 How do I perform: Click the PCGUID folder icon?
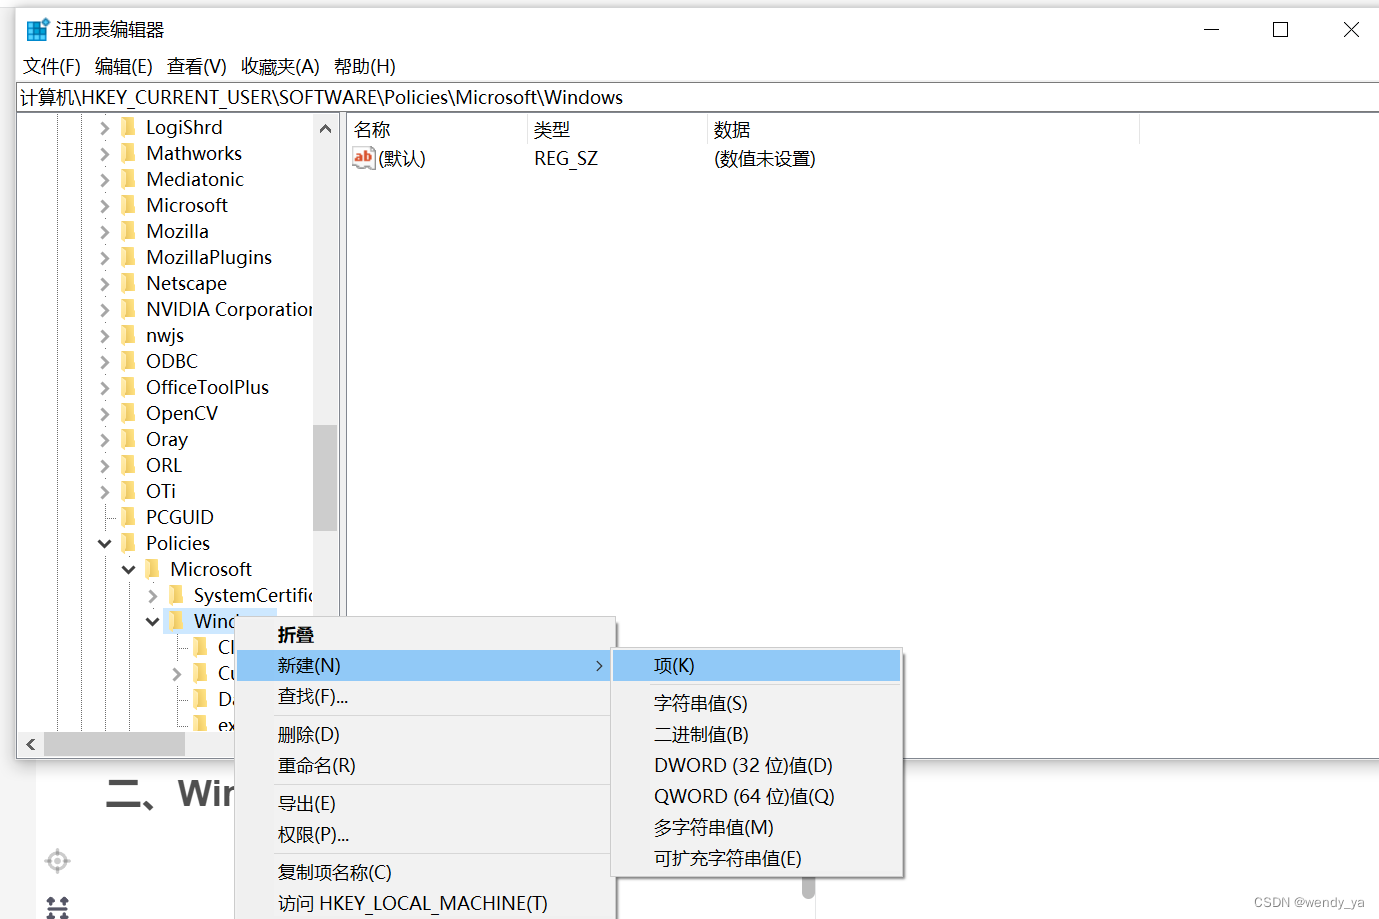point(128,517)
